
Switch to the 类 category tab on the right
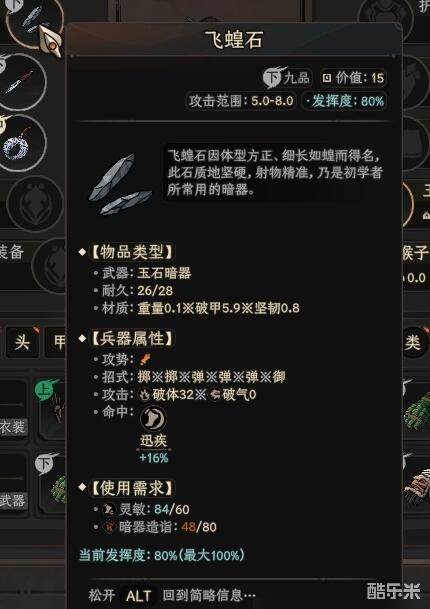[x=414, y=342]
